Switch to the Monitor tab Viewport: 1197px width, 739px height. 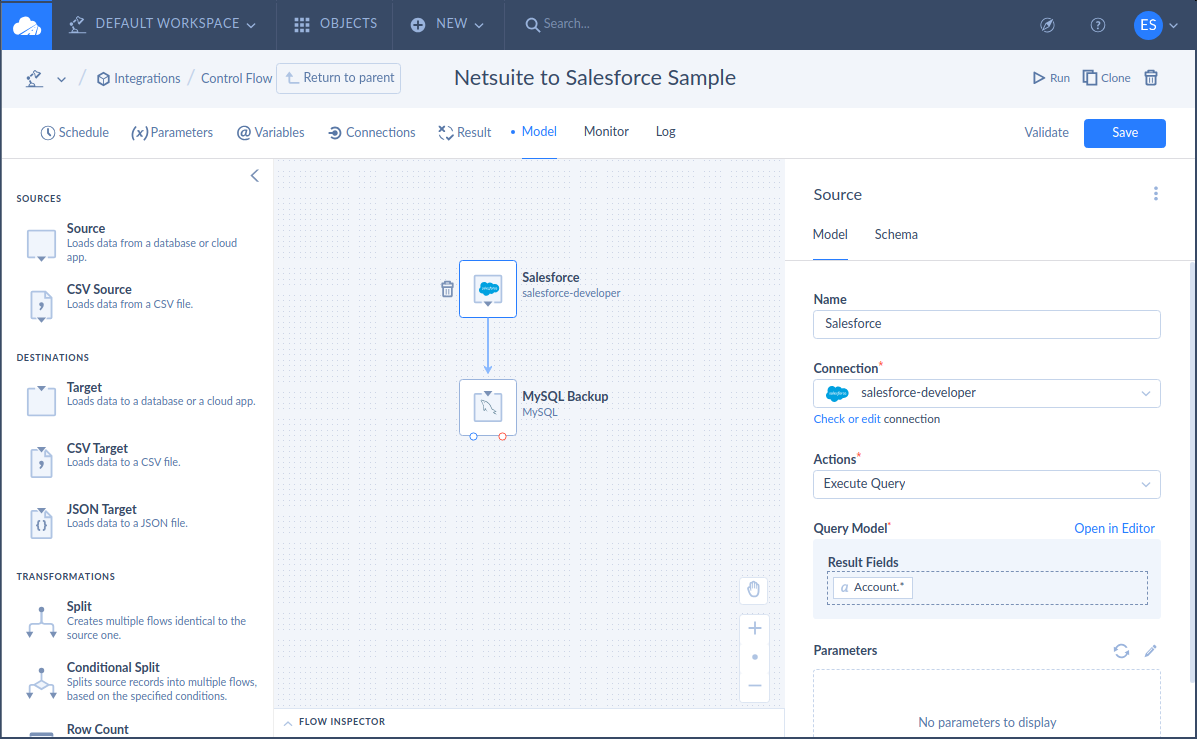[606, 132]
